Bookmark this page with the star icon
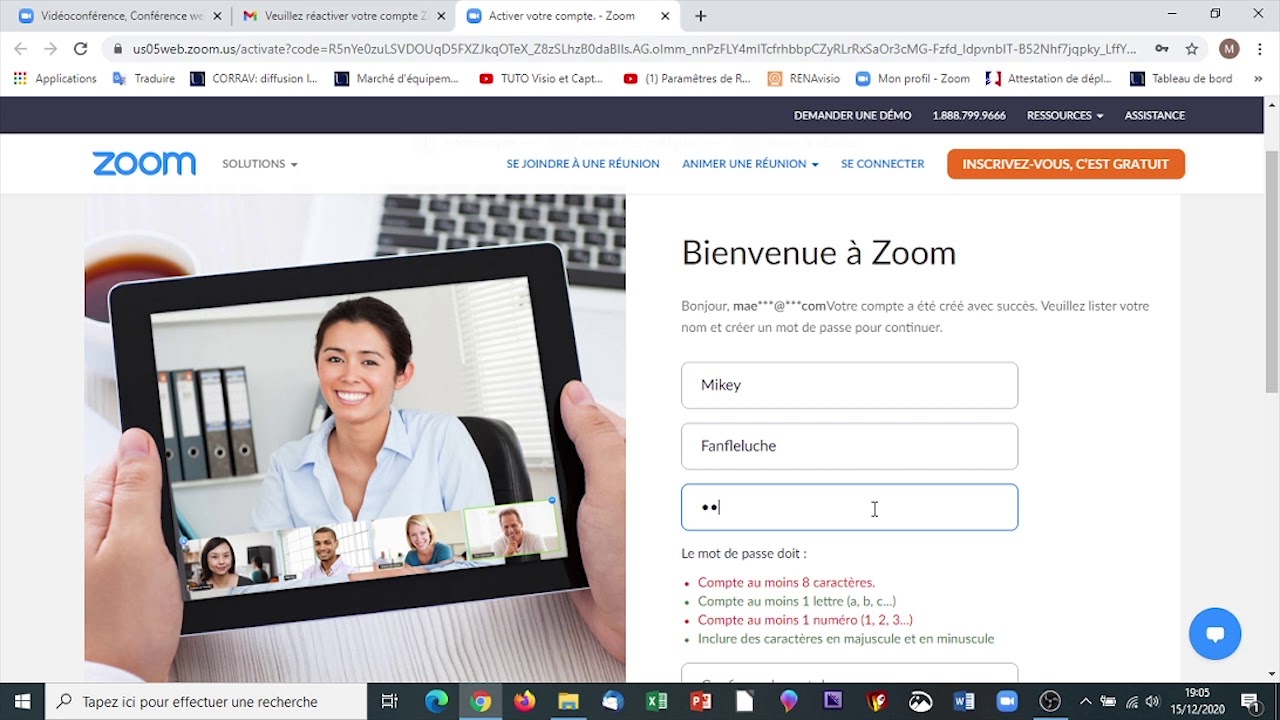The image size is (1280, 720). pos(1192,48)
